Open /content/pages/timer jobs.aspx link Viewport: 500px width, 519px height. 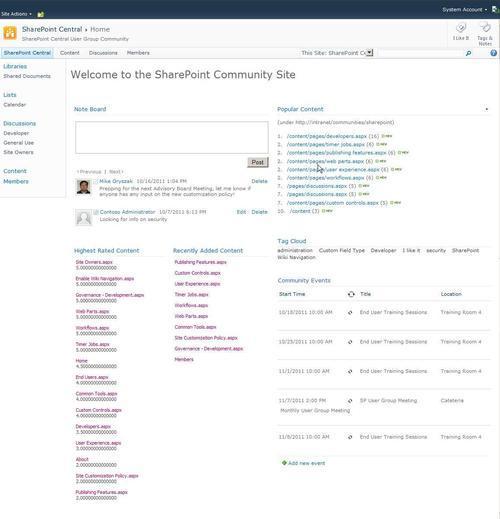click(326, 144)
